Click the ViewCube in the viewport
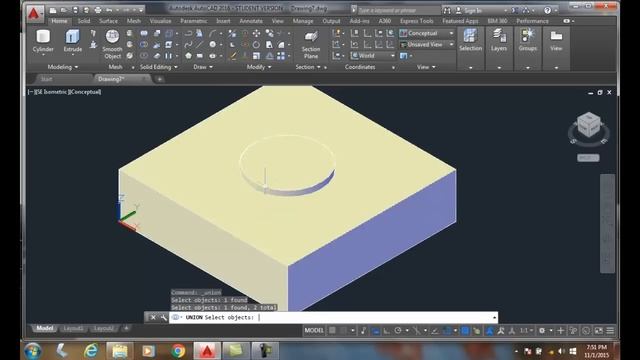The width and height of the screenshot is (640, 360). (589, 125)
